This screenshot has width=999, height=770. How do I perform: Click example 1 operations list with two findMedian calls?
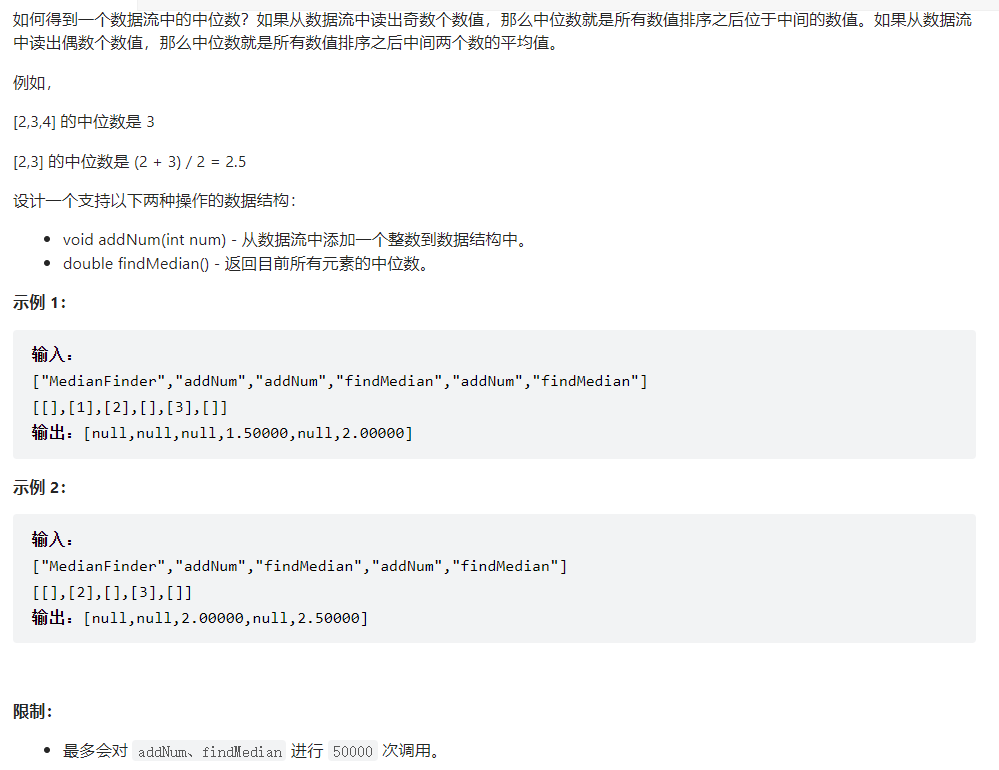340,381
